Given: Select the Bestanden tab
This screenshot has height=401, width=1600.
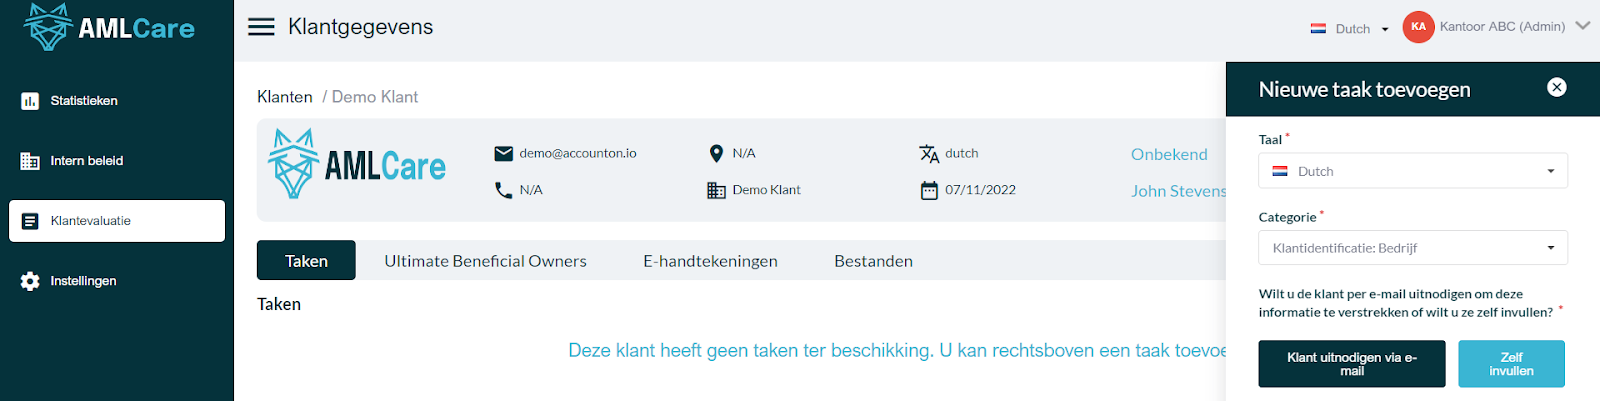Looking at the screenshot, I should (x=873, y=261).
